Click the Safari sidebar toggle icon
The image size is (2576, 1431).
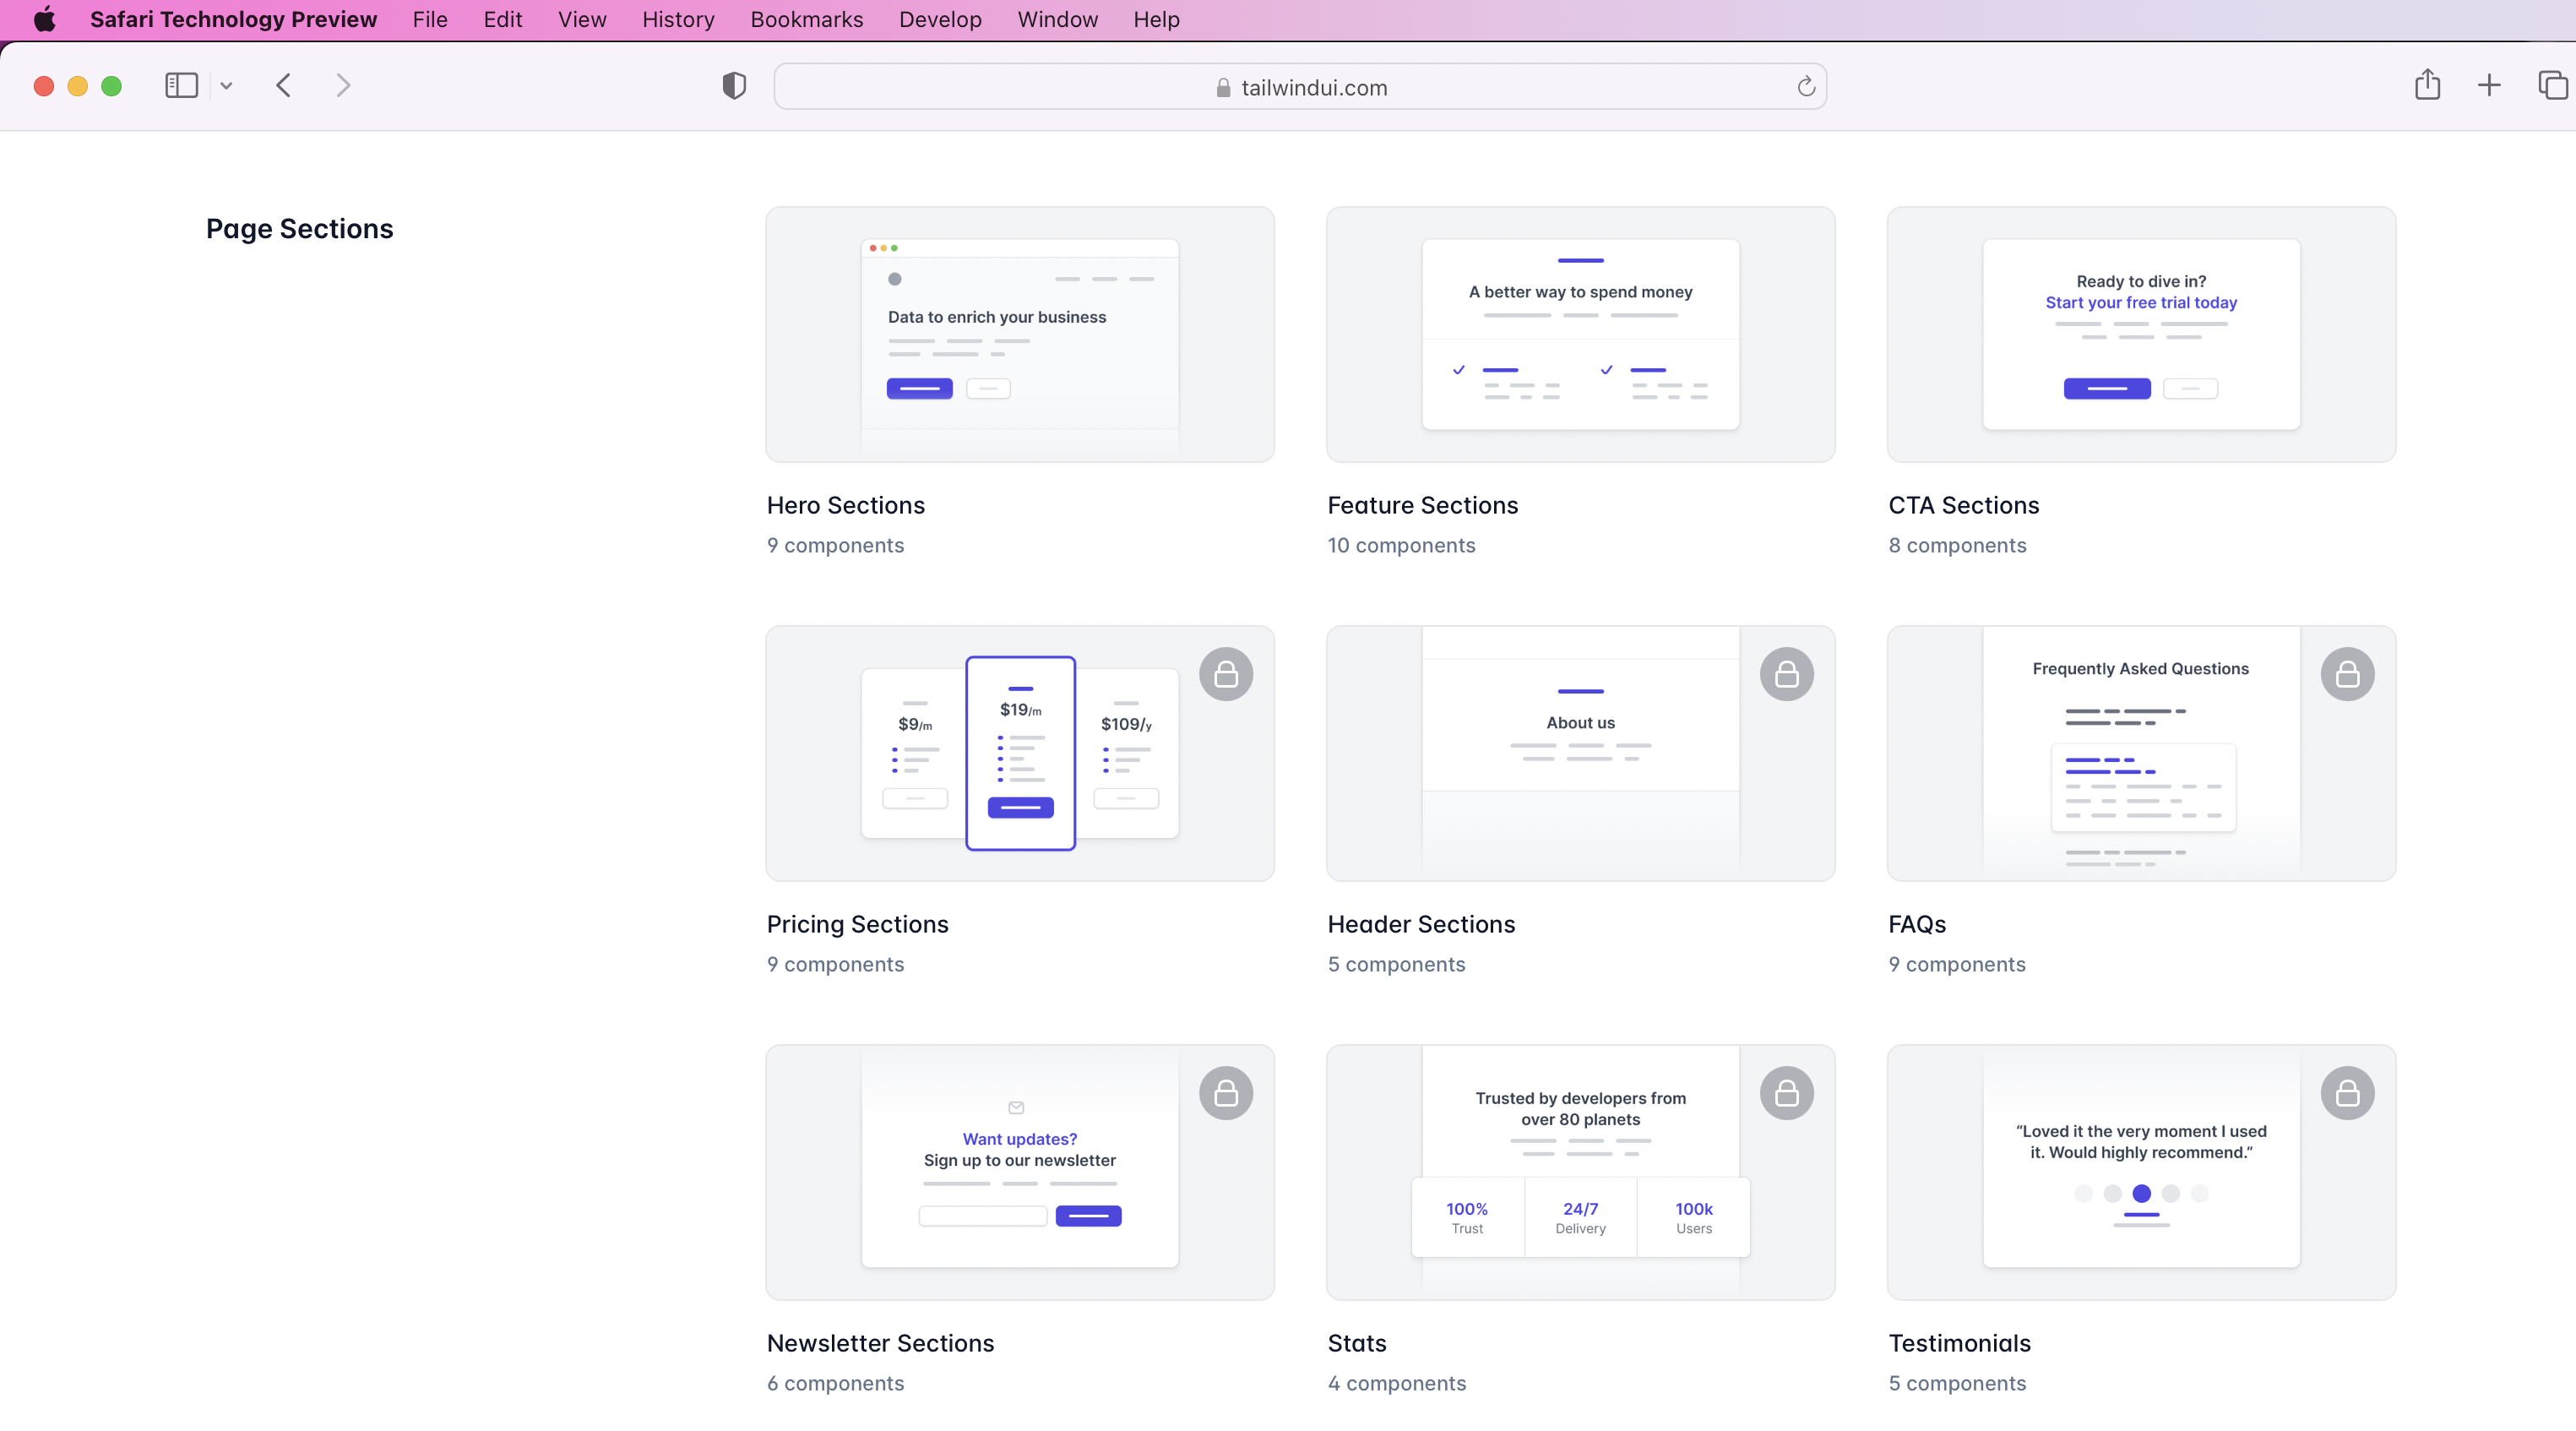pos(181,86)
